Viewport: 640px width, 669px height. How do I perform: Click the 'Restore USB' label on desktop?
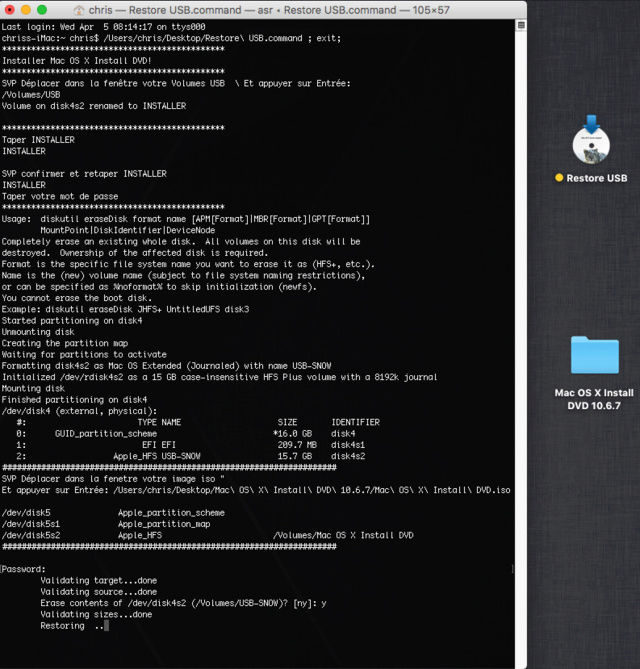[596, 178]
